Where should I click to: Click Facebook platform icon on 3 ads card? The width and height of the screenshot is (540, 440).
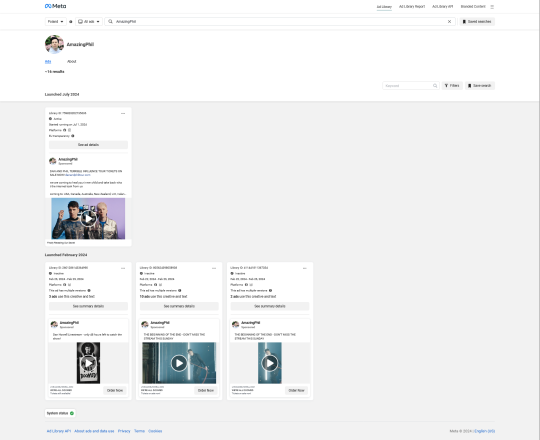[64, 285]
